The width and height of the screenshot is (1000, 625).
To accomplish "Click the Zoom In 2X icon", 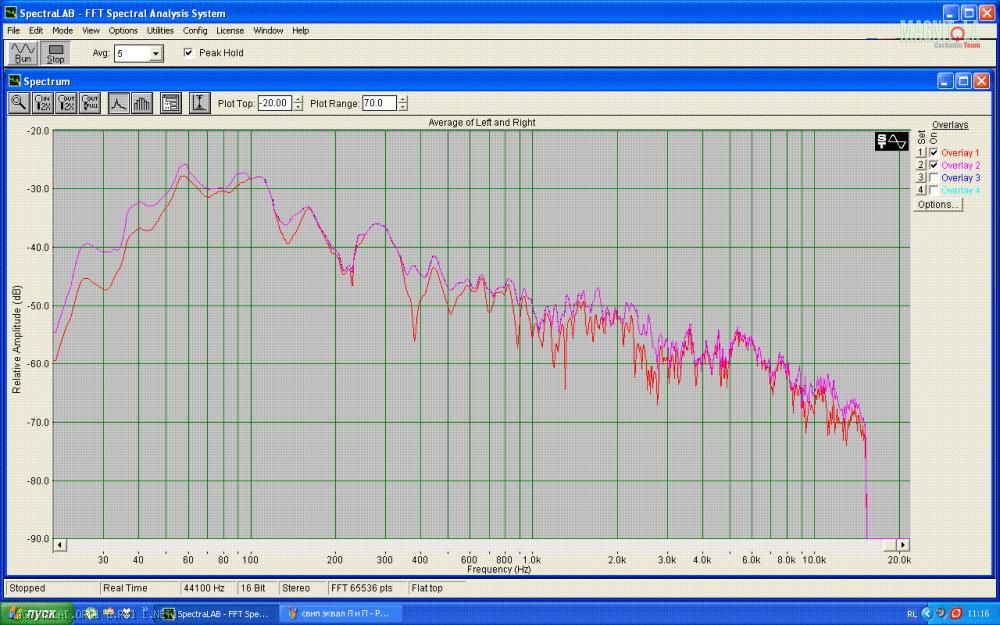I will coord(43,102).
